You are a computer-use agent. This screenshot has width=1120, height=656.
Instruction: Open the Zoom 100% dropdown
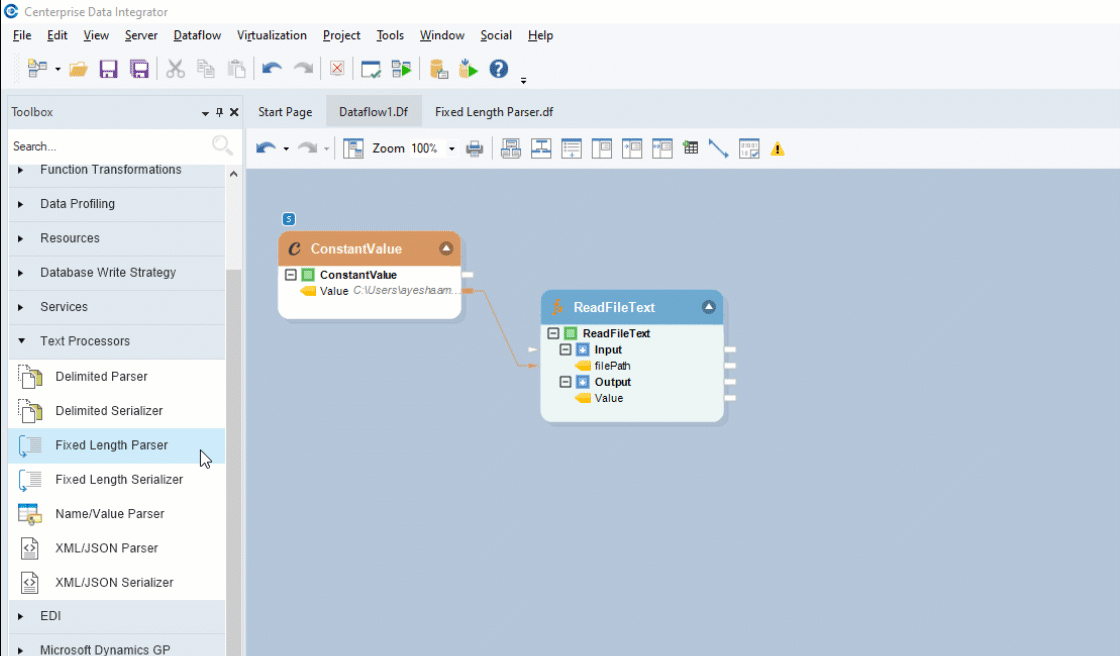coord(451,149)
